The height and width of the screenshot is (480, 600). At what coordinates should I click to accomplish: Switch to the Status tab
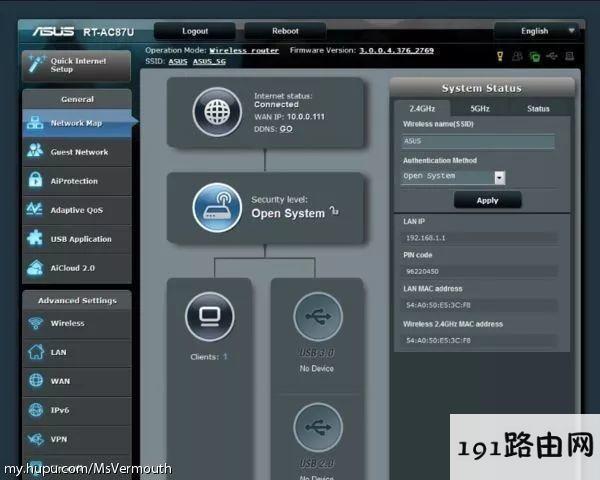click(x=538, y=109)
